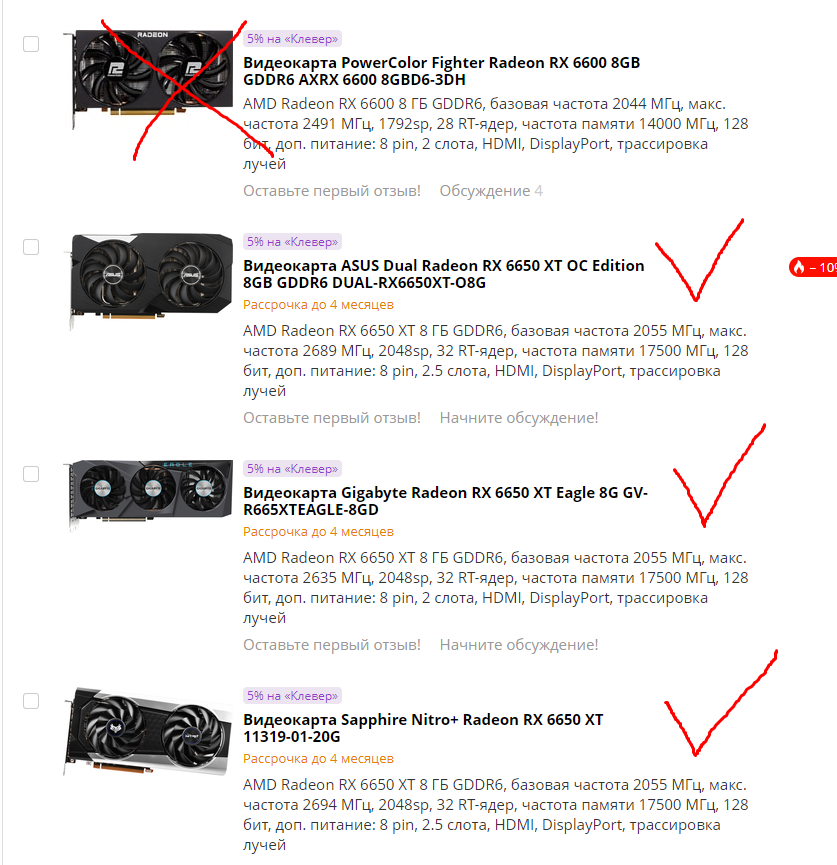Open "Рассрочка до 4 месяцев" on ASUS card

point(318,305)
